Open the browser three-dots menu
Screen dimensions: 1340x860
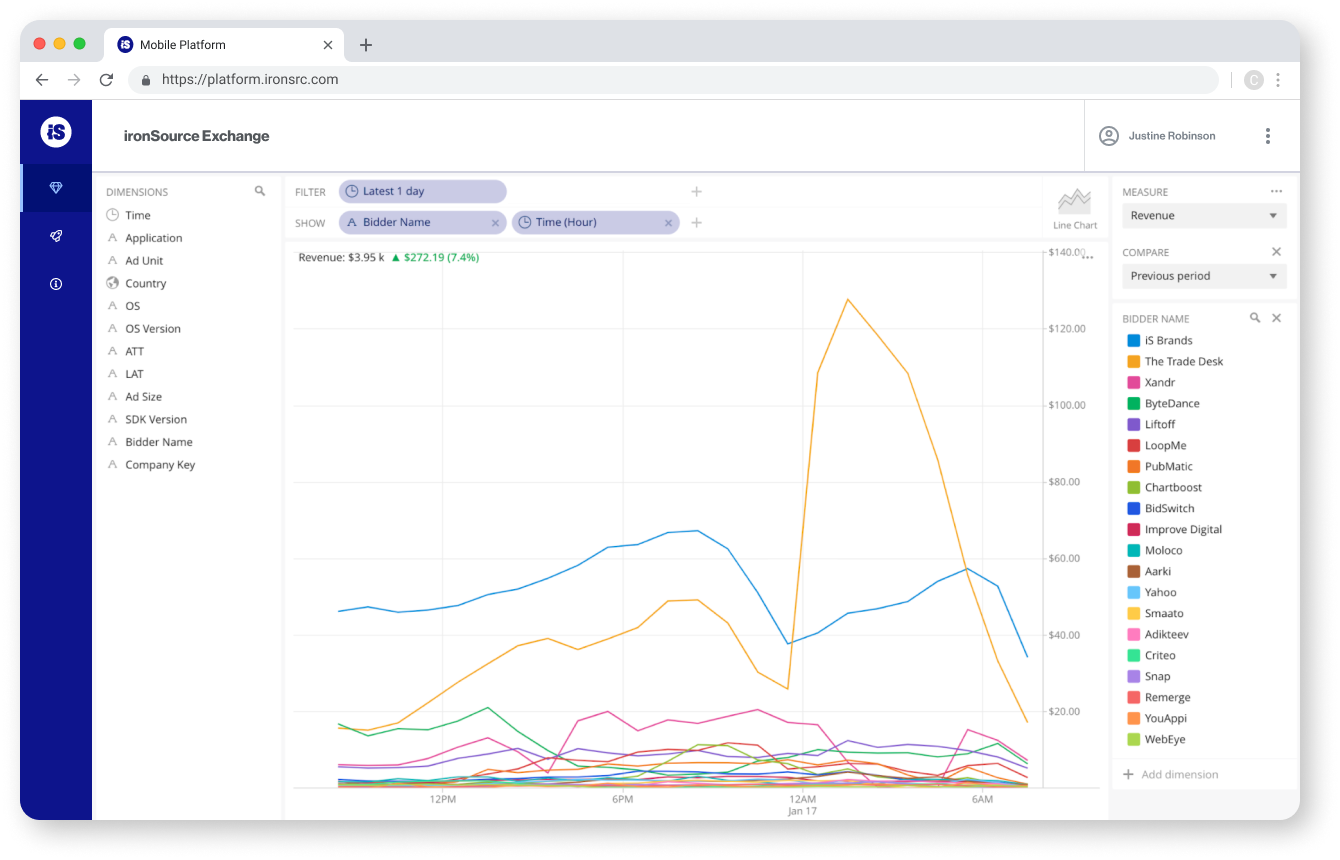coord(1278,80)
